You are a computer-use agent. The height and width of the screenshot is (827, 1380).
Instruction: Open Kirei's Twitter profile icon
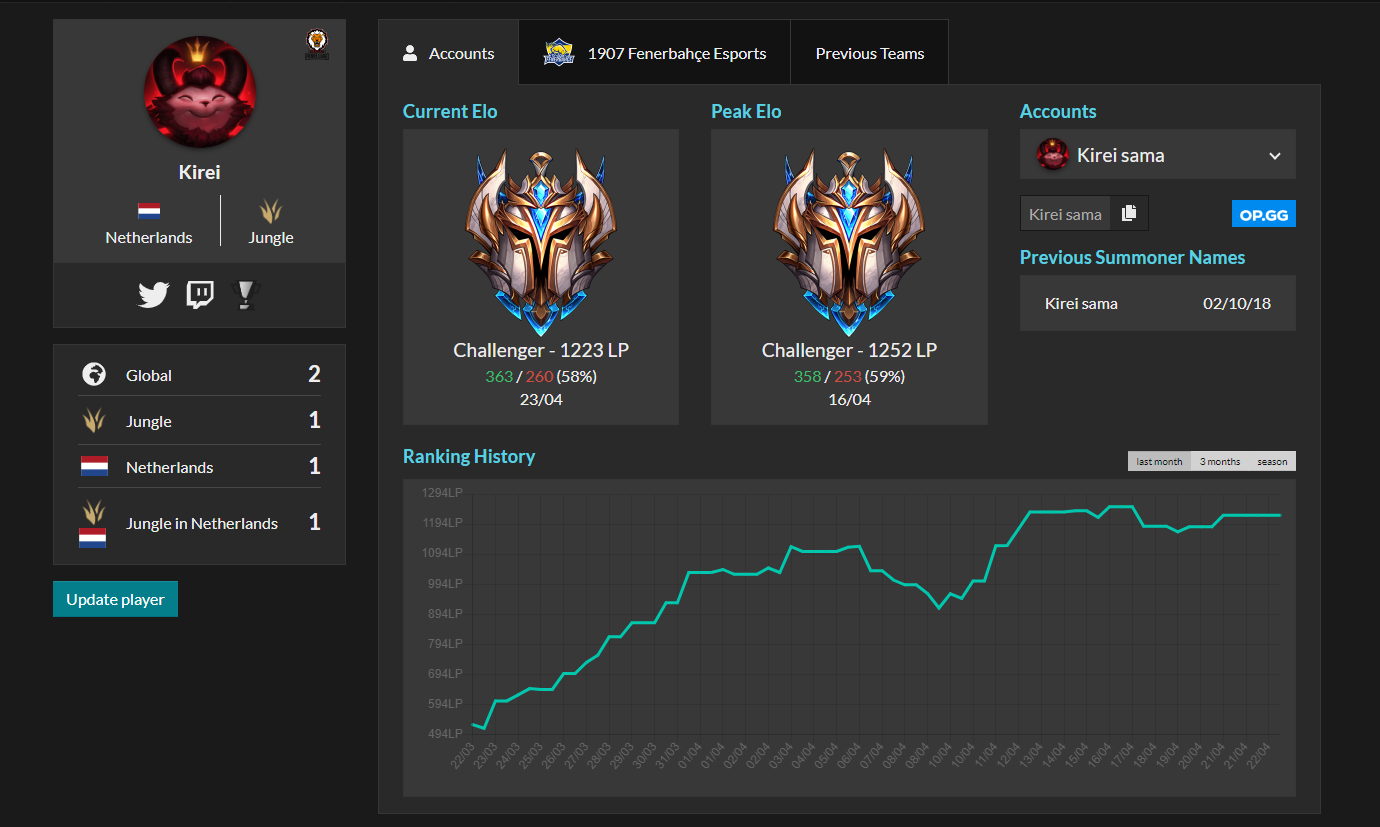pyautogui.click(x=154, y=295)
